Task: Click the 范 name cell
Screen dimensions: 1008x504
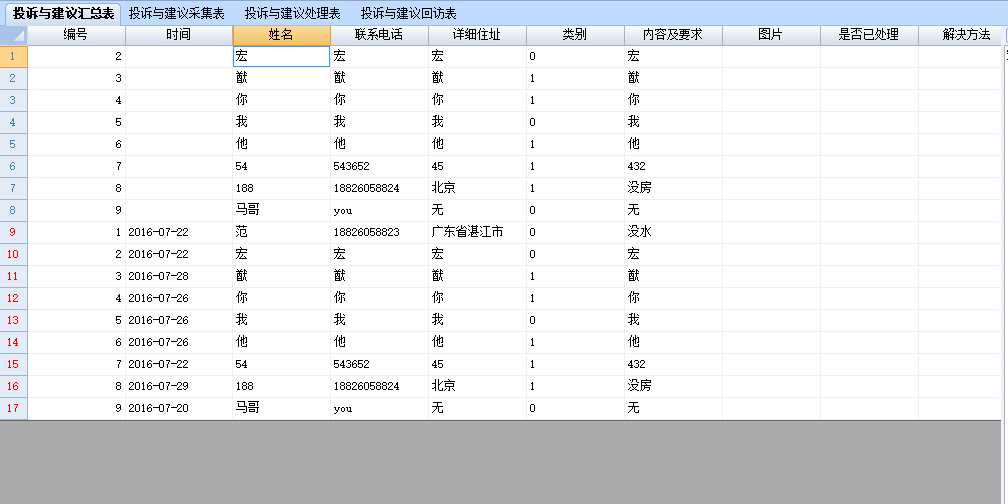Action: tap(282, 232)
